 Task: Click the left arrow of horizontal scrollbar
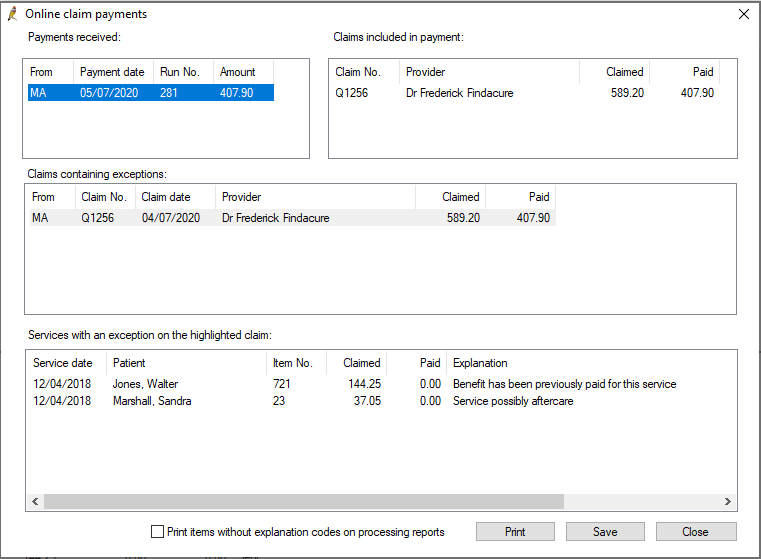click(35, 501)
